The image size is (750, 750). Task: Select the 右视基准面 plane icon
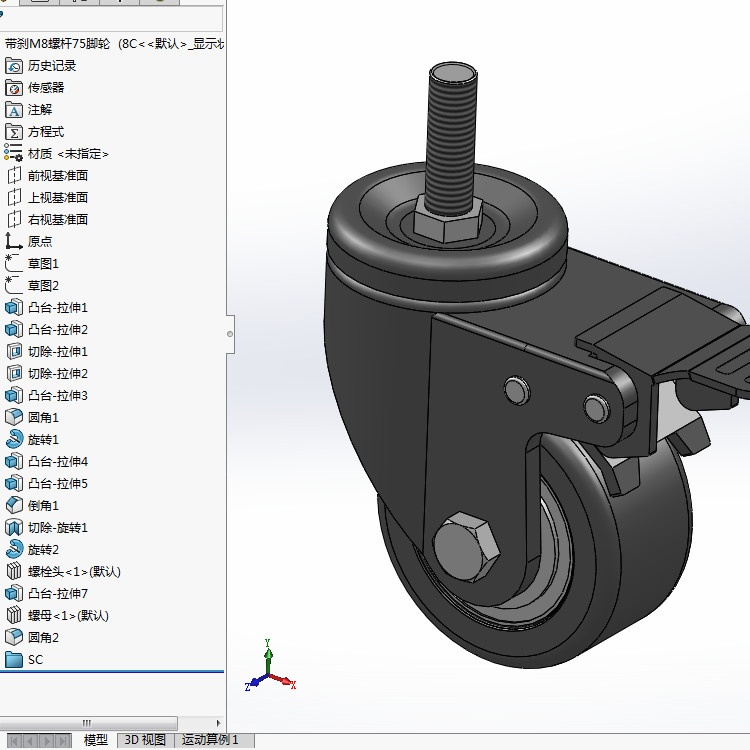click(14, 220)
